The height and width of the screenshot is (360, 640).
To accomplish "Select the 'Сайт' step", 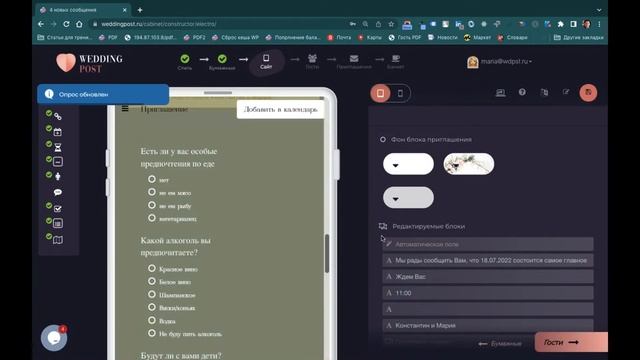I will [266, 62].
